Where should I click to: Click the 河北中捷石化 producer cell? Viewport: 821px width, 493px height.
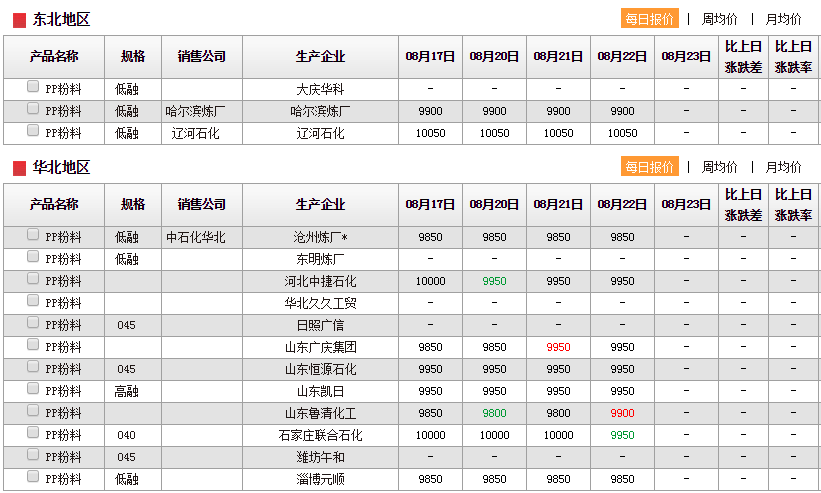point(320,282)
